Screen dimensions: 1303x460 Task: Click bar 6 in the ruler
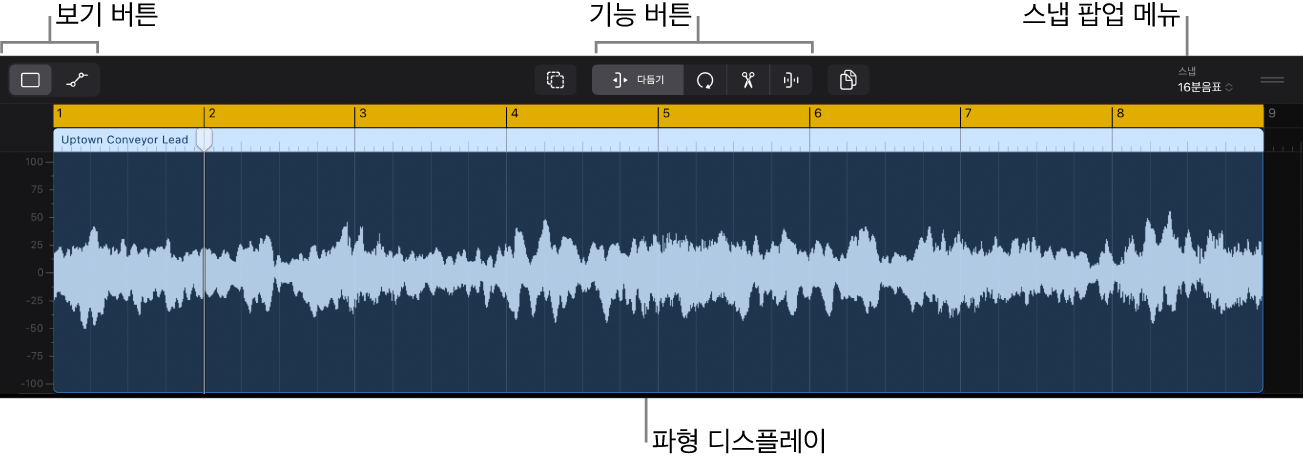click(x=817, y=113)
